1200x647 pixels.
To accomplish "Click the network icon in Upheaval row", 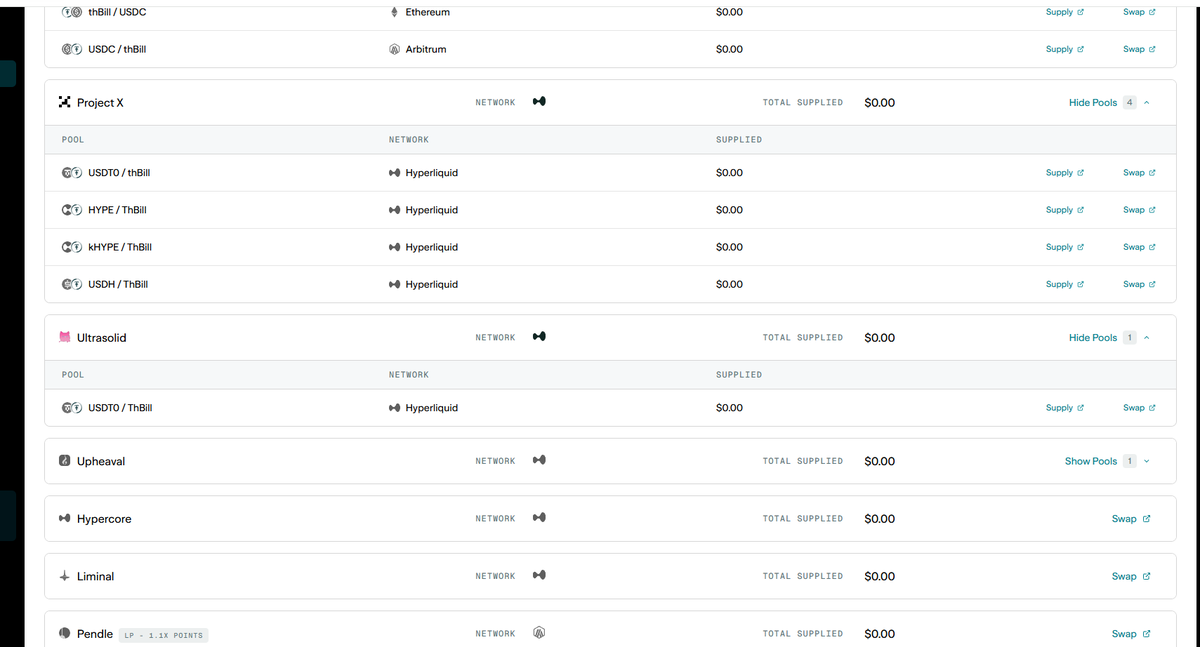I will tap(539, 461).
